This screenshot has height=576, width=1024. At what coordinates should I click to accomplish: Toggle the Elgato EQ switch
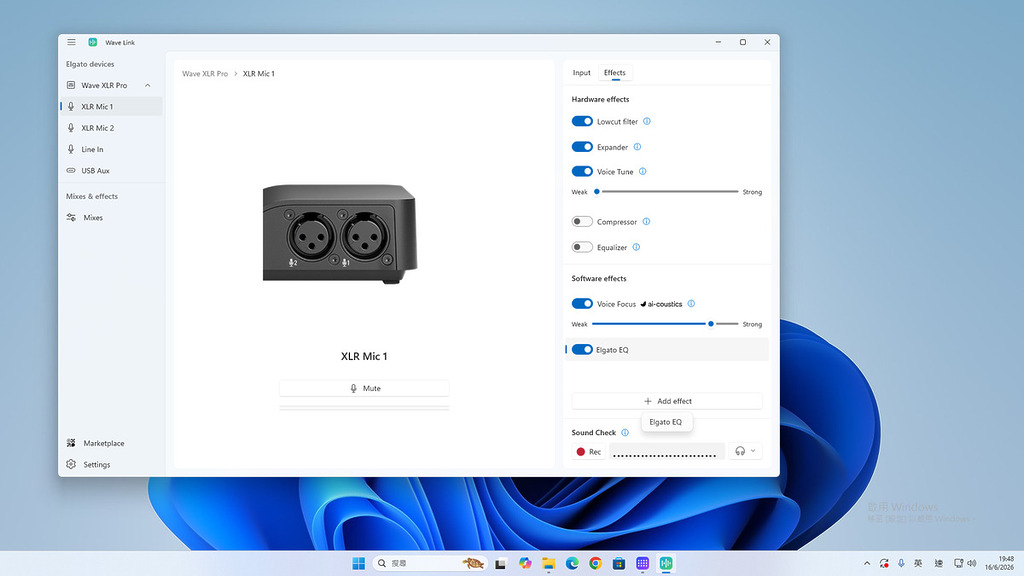click(582, 349)
